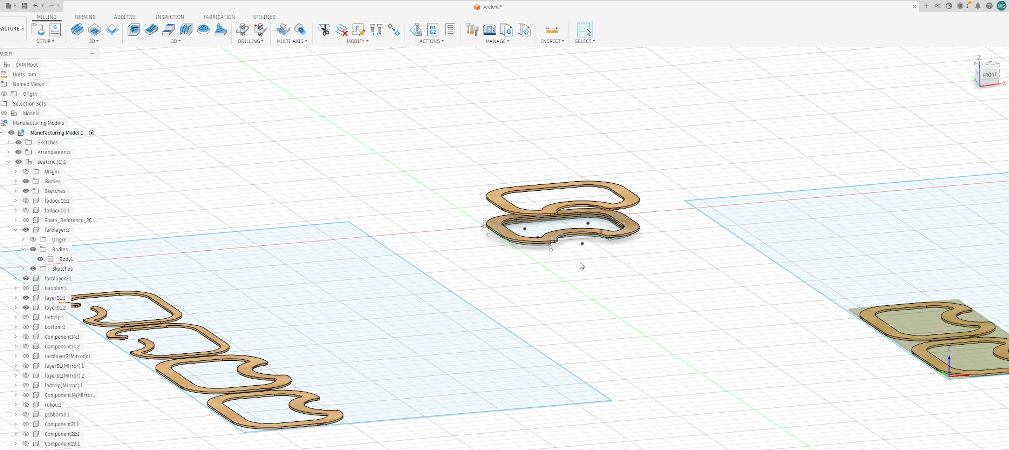This screenshot has width=1009, height=450.
Task: Click the Simulate icon in ACTIONS group
Action: click(x=416, y=30)
